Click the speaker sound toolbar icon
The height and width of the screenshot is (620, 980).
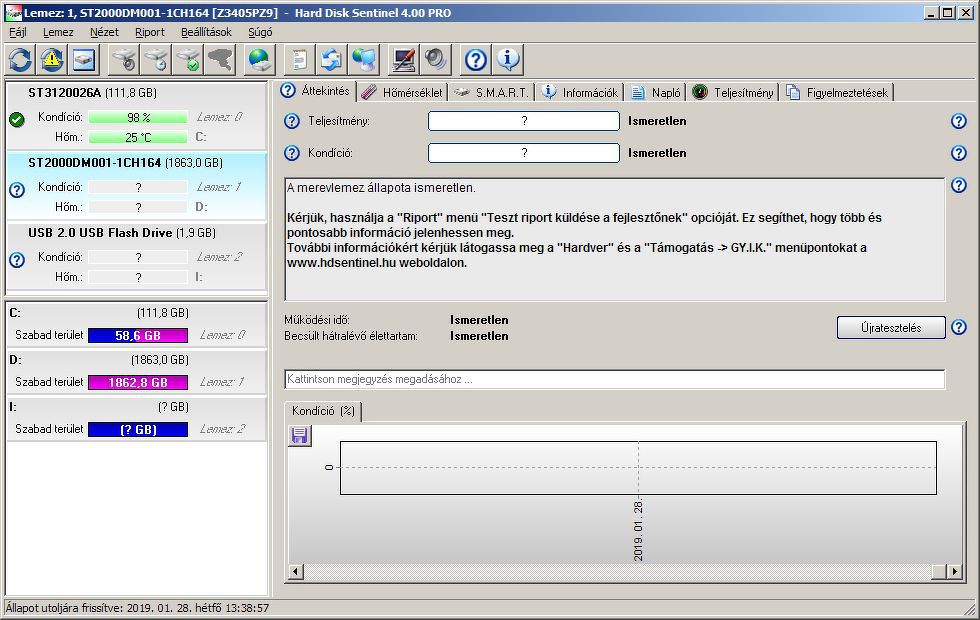click(x=436, y=60)
